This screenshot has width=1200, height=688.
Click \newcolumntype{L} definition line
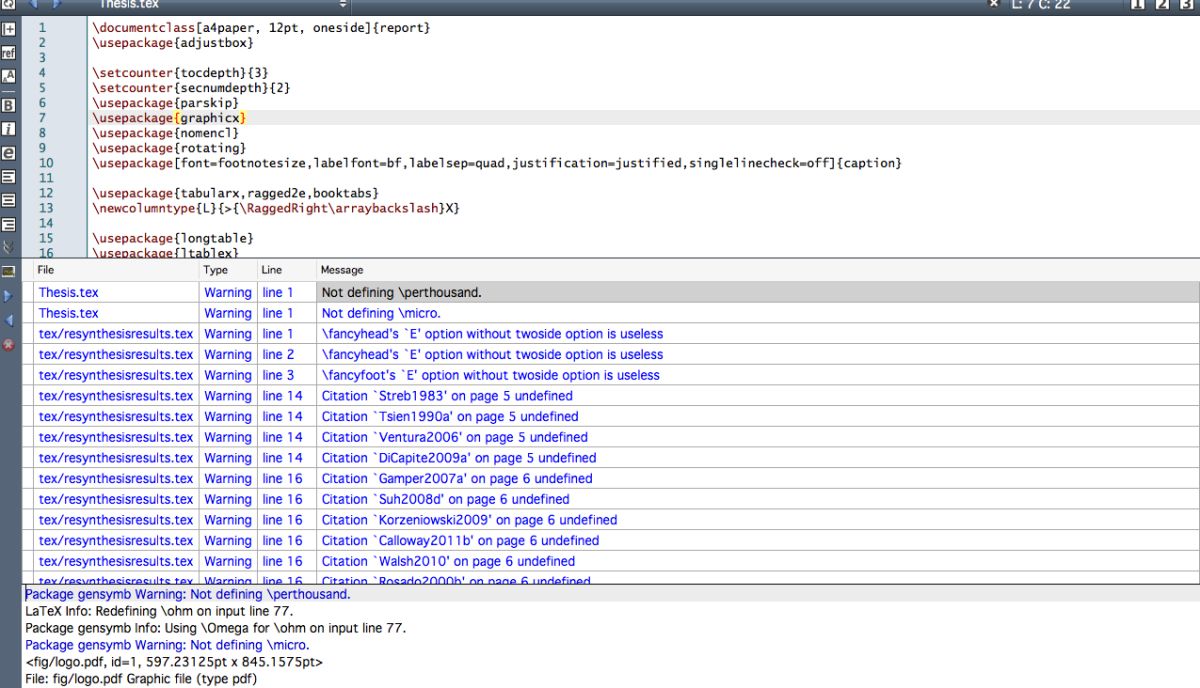276,208
